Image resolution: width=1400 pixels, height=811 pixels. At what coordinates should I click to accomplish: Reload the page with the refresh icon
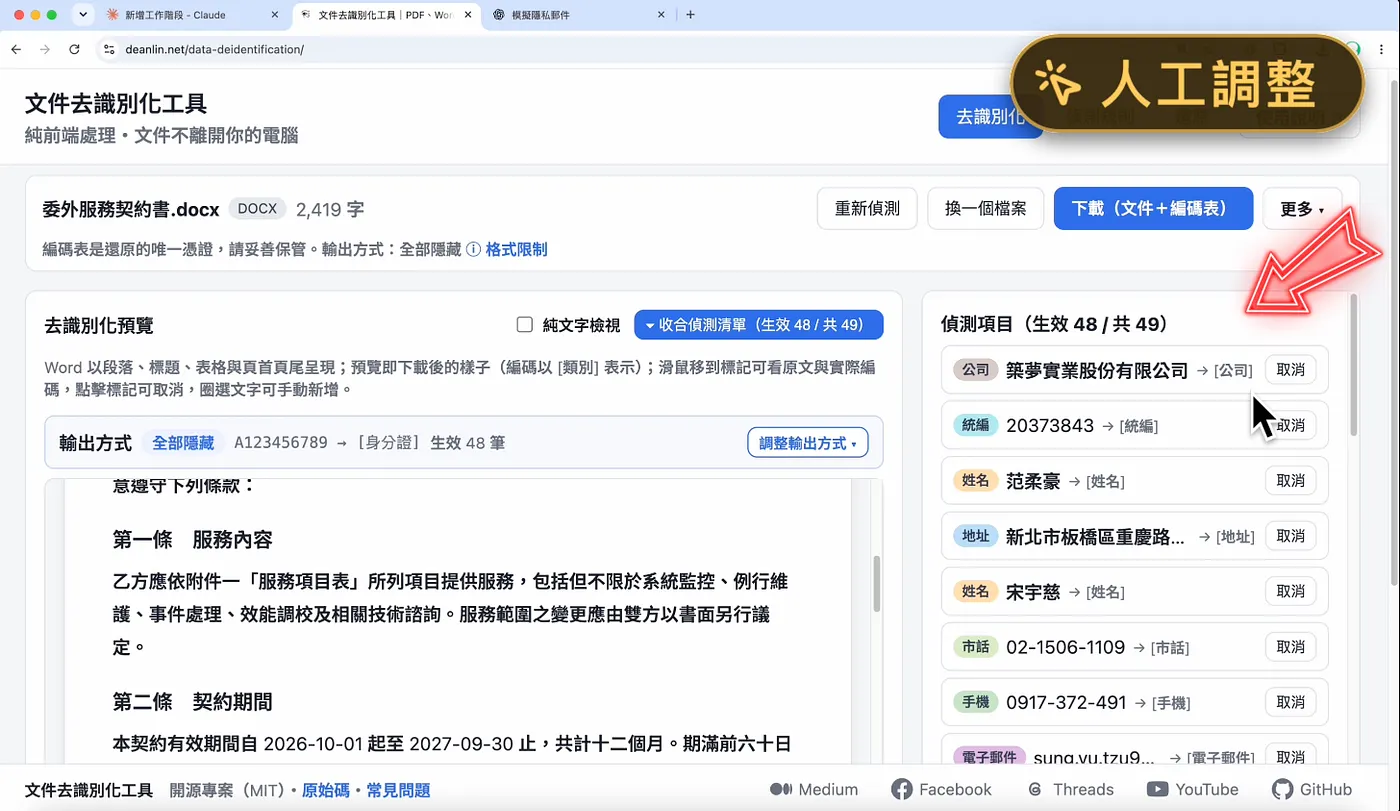(74, 49)
